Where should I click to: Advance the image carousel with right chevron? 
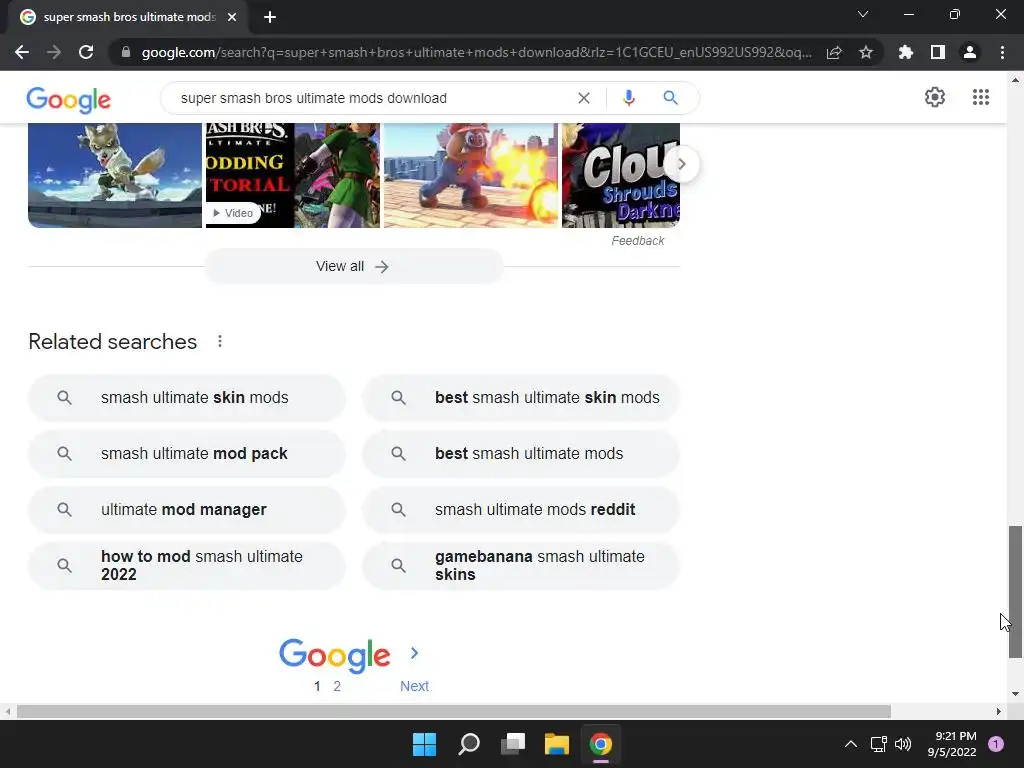pos(682,164)
